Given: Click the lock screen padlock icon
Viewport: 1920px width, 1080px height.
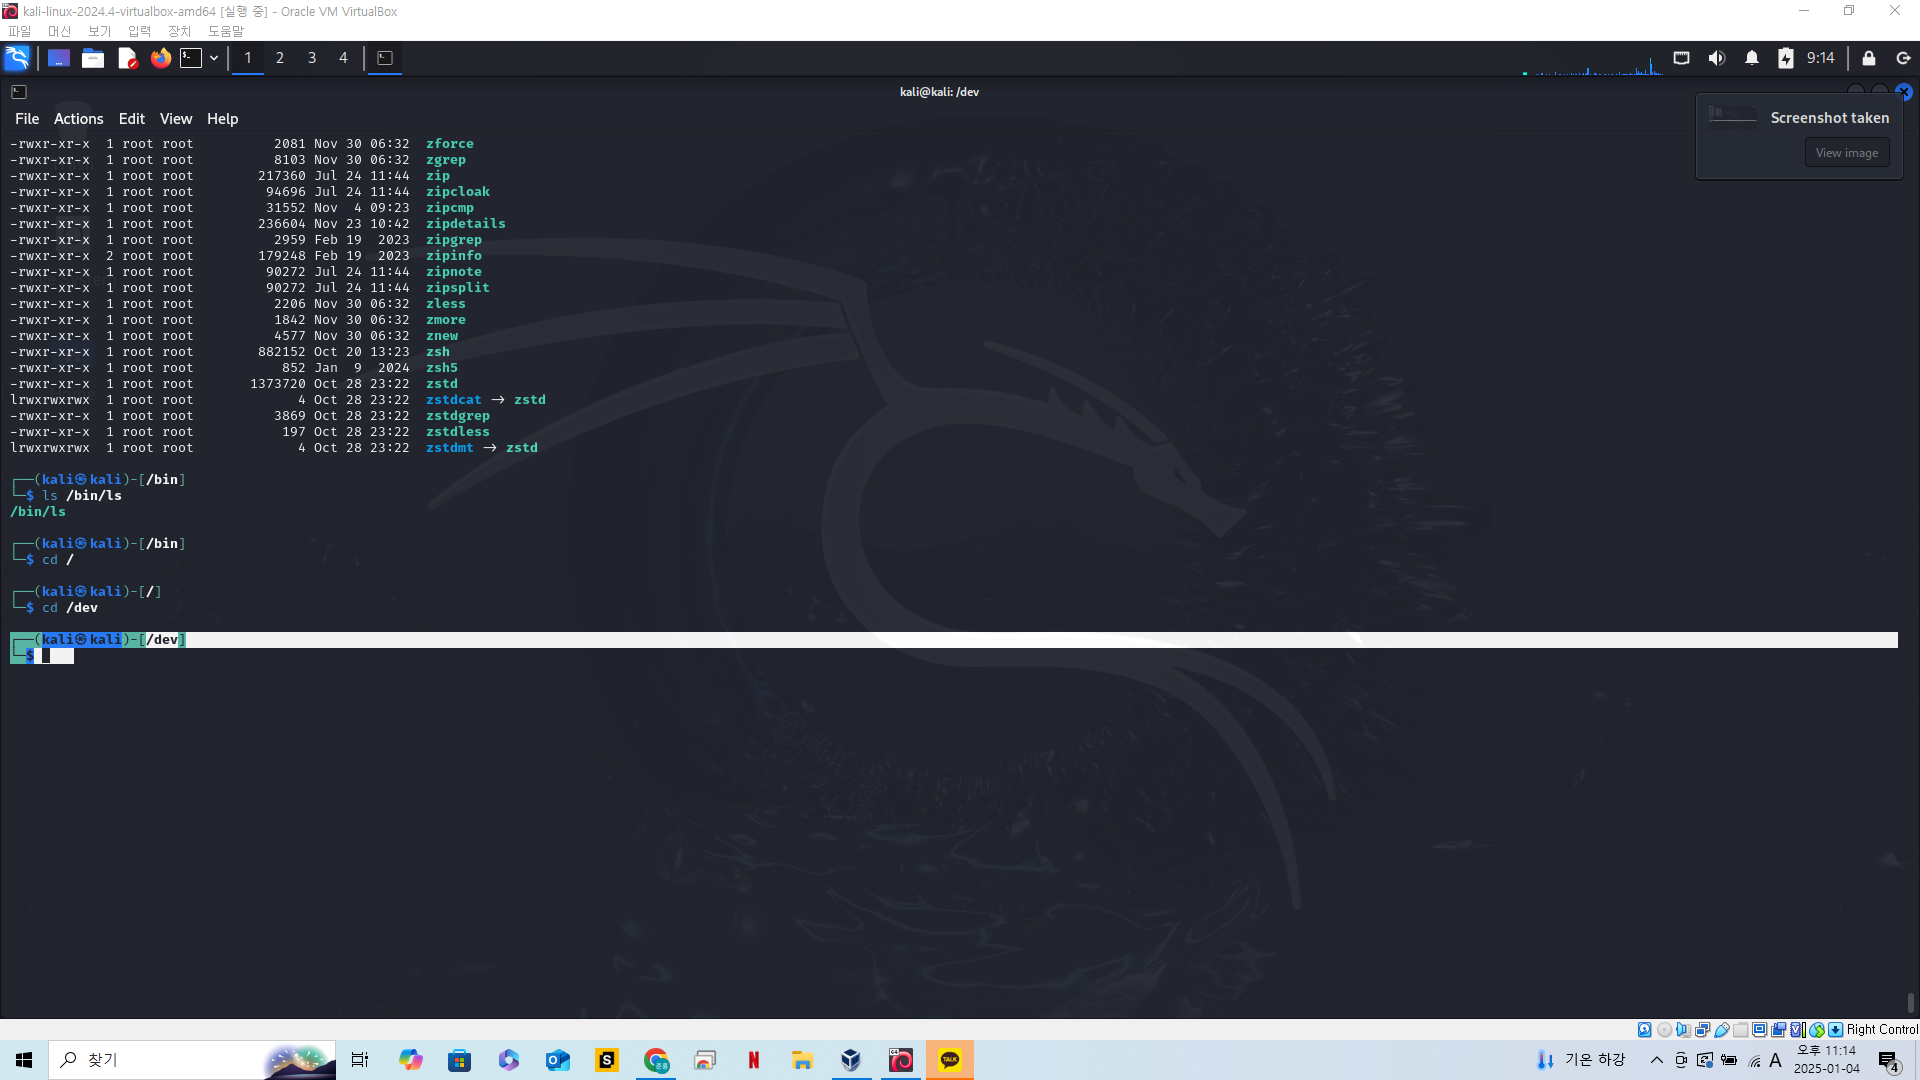Looking at the screenshot, I should click(x=1868, y=58).
